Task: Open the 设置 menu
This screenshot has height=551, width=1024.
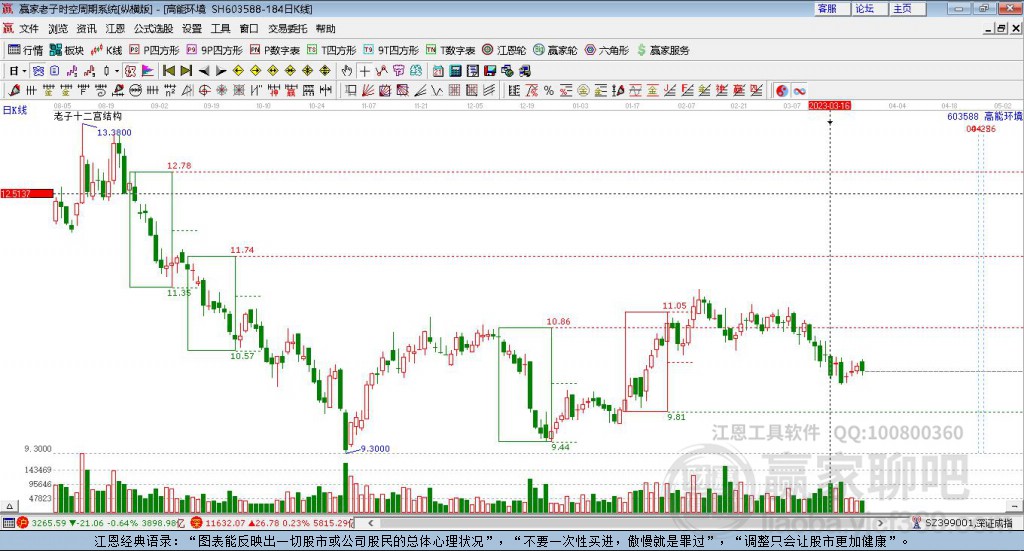Action: click(x=192, y=29)
